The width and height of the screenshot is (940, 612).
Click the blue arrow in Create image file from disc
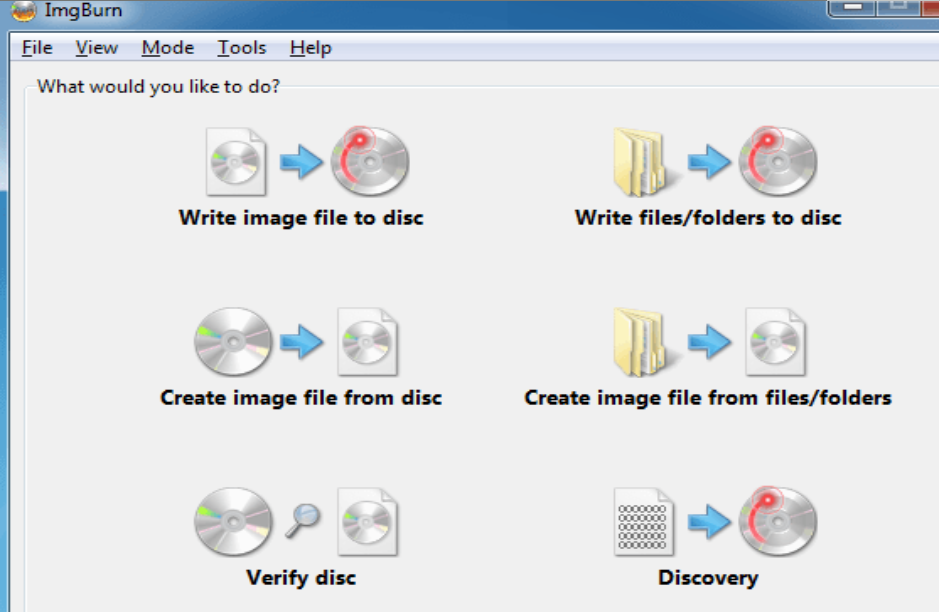point(302,342)
